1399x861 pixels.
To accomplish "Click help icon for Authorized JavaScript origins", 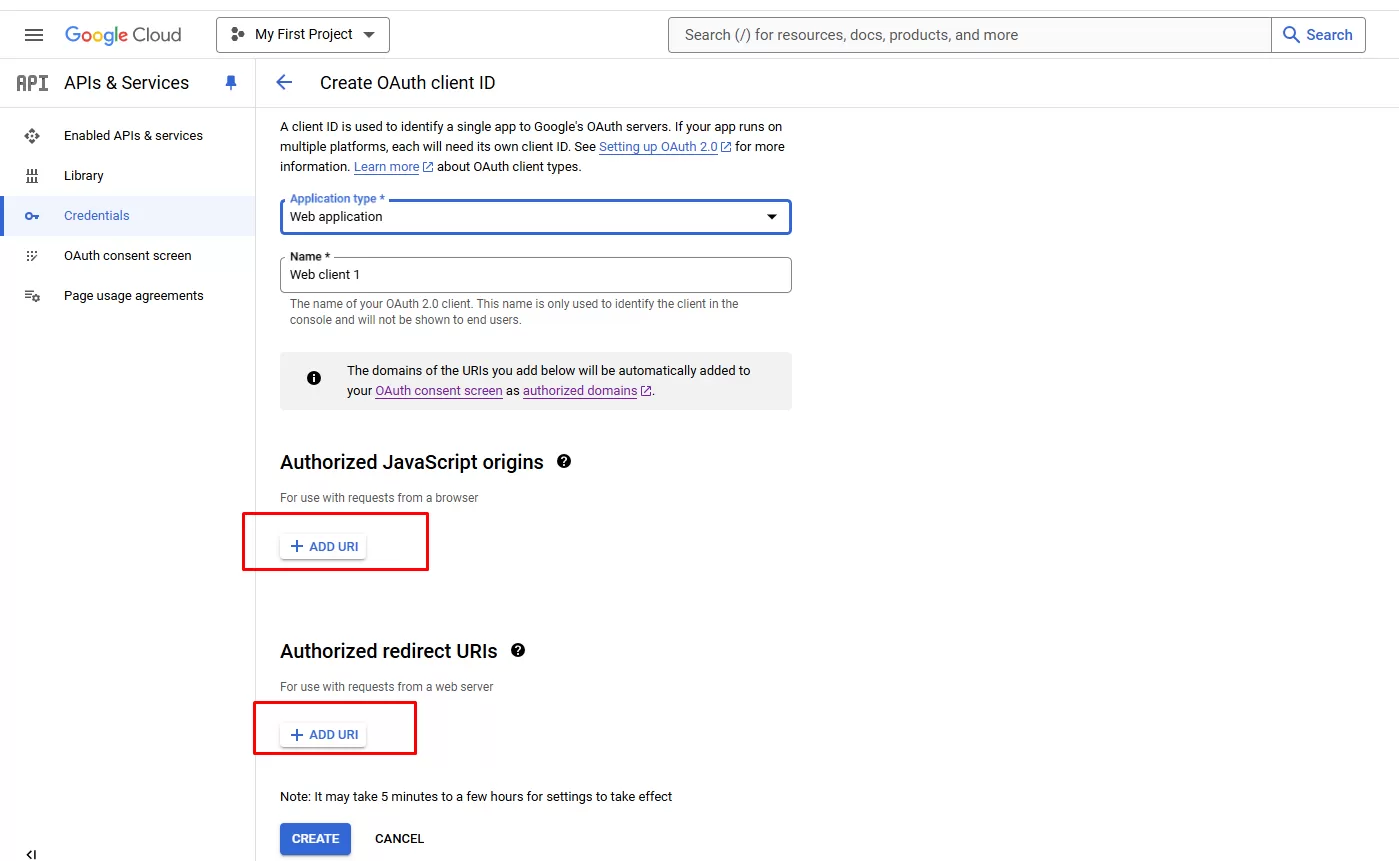I will click(564, 461).
